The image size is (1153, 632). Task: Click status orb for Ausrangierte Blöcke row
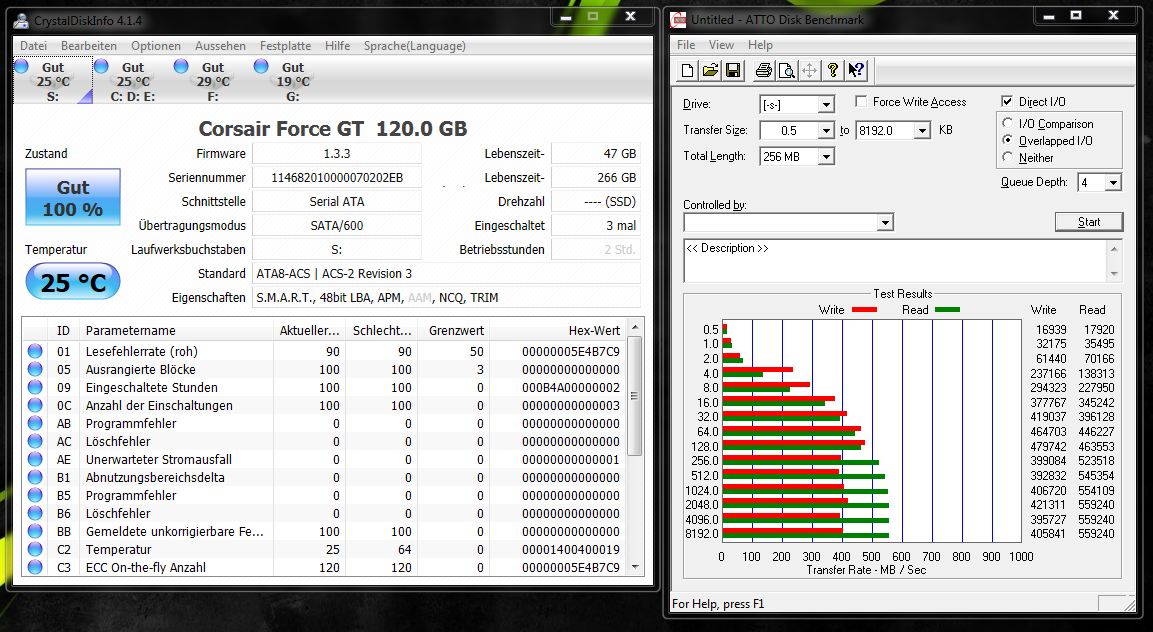pos(35,369)
